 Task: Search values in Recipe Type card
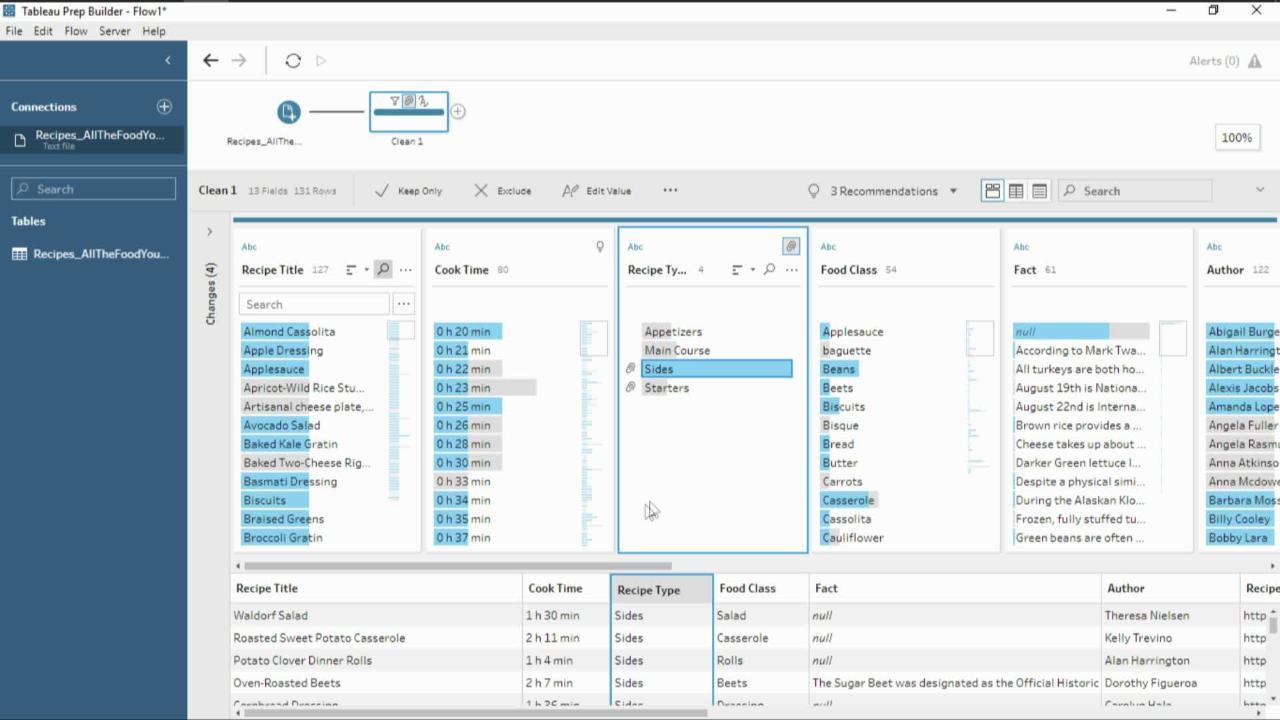[769, 270]
